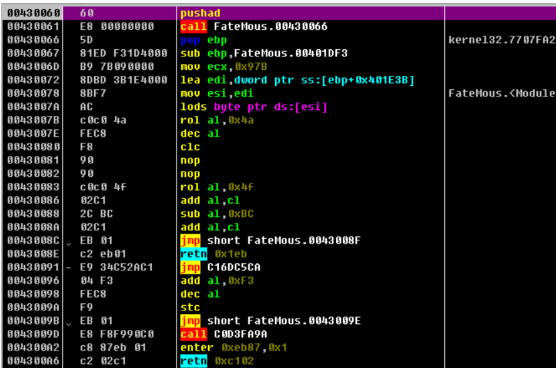
Task: Click add al,cl at address 0043008A
Action: pos(210,227)
